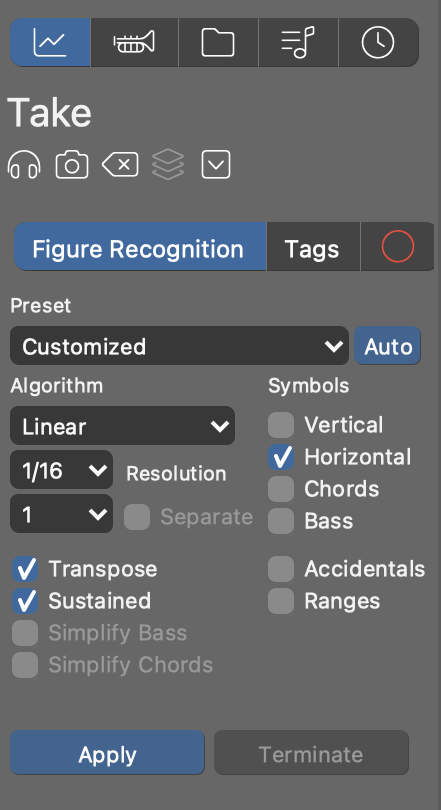Click the backspace clear take icon
Image resolution: width=441 pixels, height=810 pixels.
tap(120, 165)
